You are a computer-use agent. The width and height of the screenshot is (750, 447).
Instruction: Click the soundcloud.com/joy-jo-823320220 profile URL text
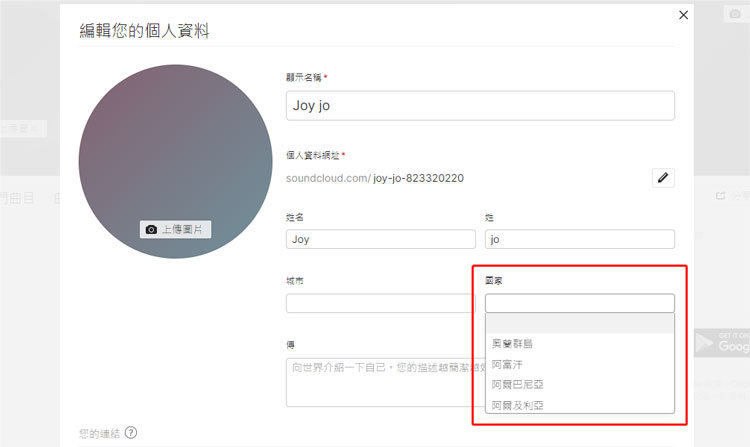(x=374, y=178)
